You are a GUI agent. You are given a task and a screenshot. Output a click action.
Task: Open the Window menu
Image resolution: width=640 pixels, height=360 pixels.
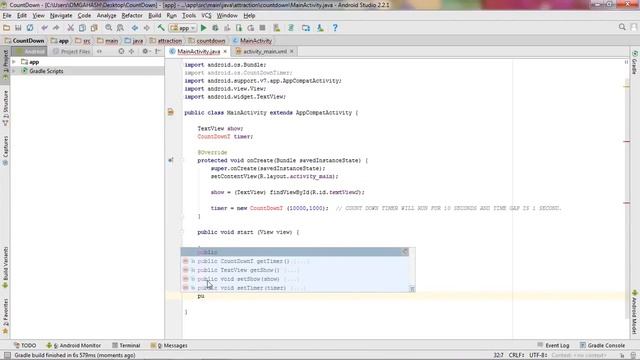[227, 16]
